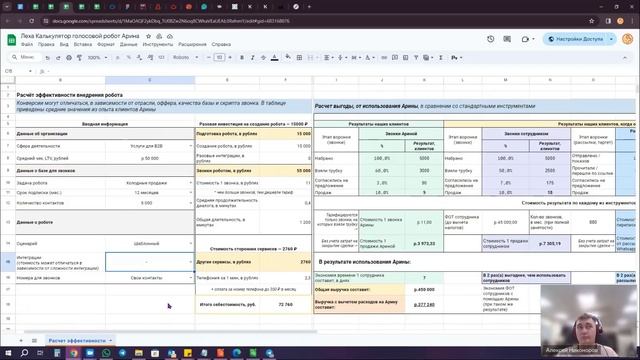The image size is (640, 360).
Task: Activate the paint format tool
Action: tap(79, 58)
